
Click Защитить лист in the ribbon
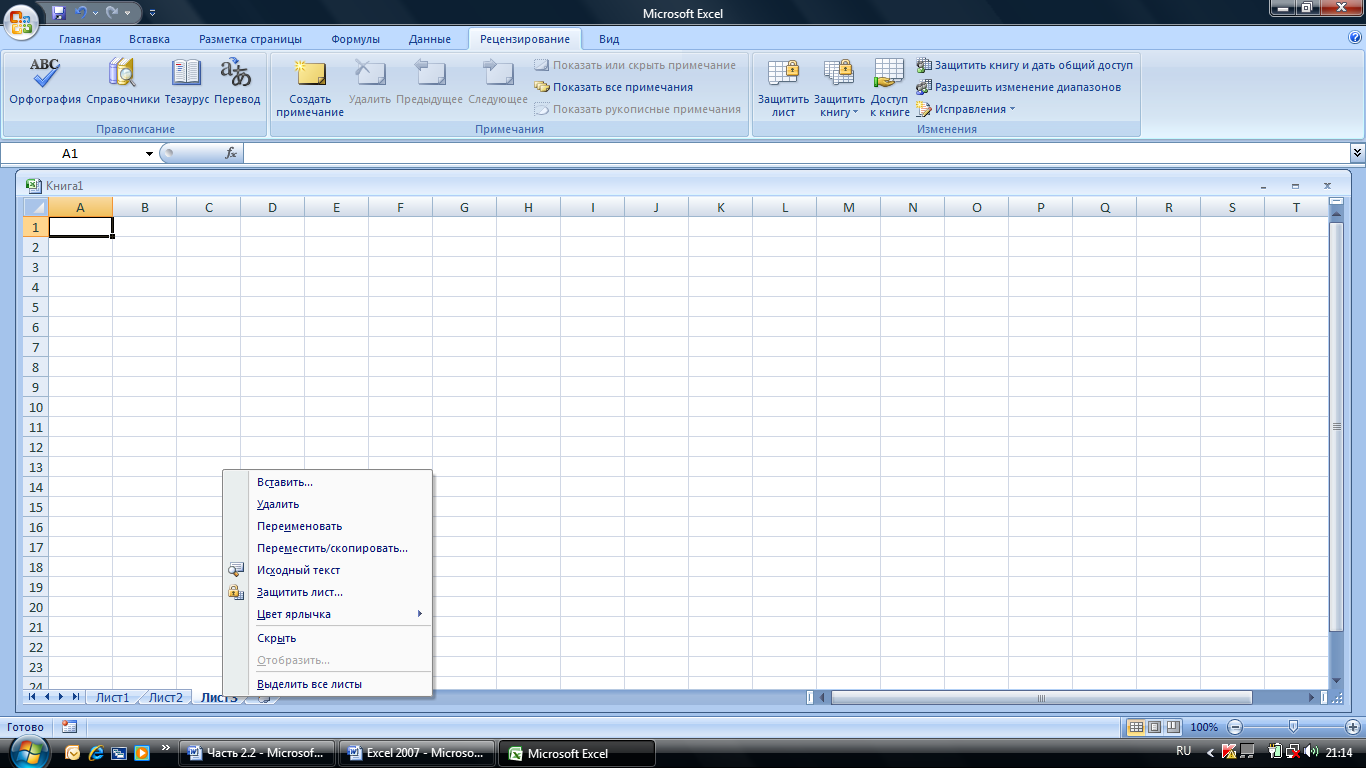pyautogui.click(x=783, y=88)
